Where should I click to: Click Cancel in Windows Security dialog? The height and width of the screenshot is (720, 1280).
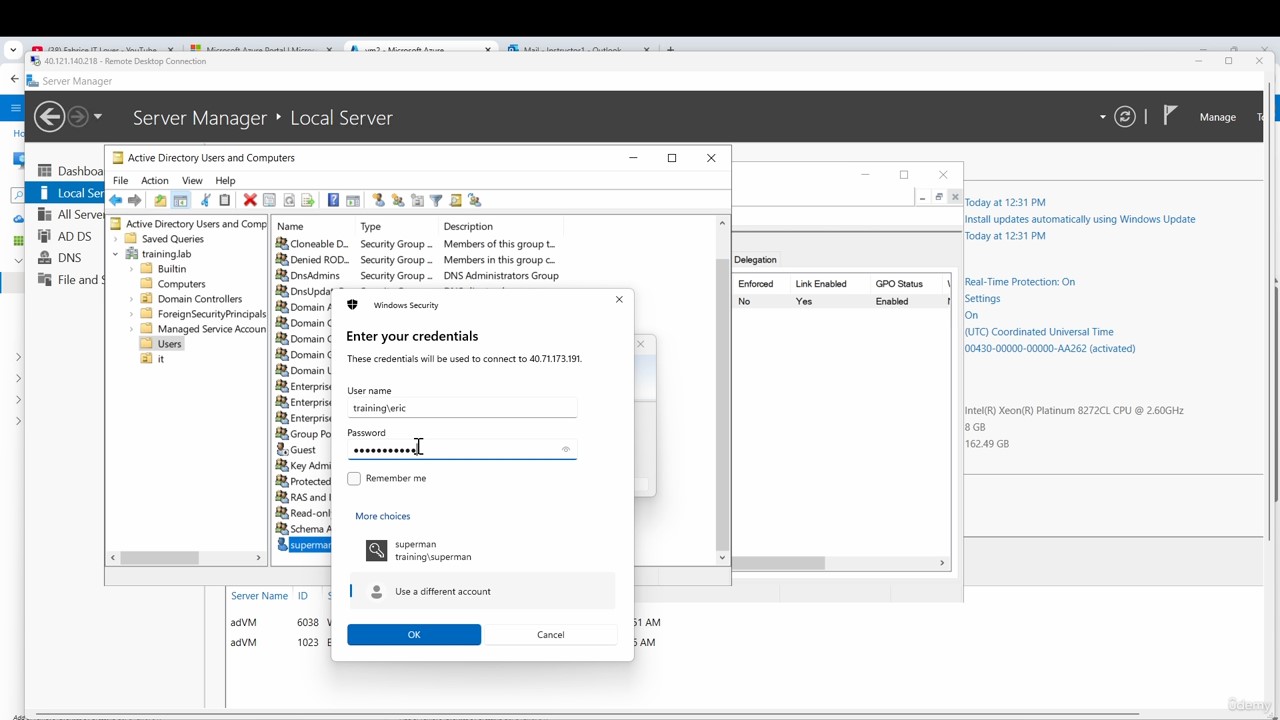pyautogui.click(x=550, y=635)
